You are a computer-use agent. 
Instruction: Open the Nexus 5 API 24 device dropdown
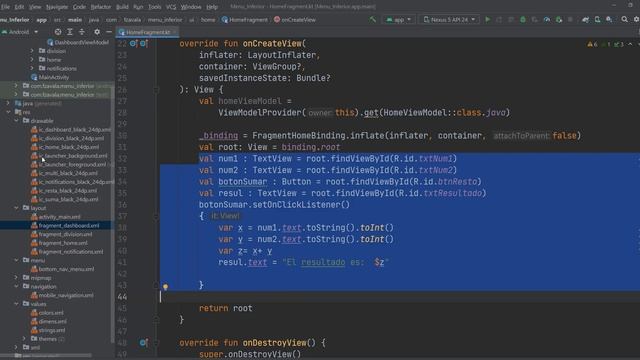click(x=449, y=19)
